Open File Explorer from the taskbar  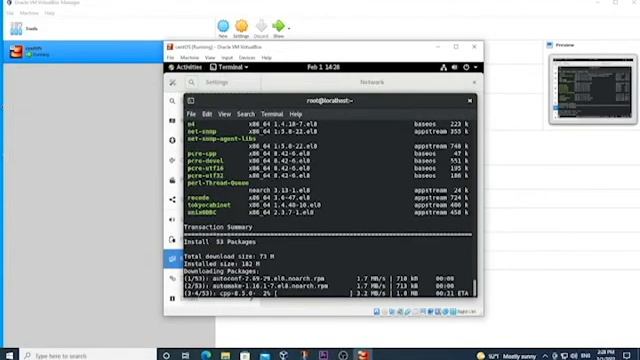pos(225,356)
